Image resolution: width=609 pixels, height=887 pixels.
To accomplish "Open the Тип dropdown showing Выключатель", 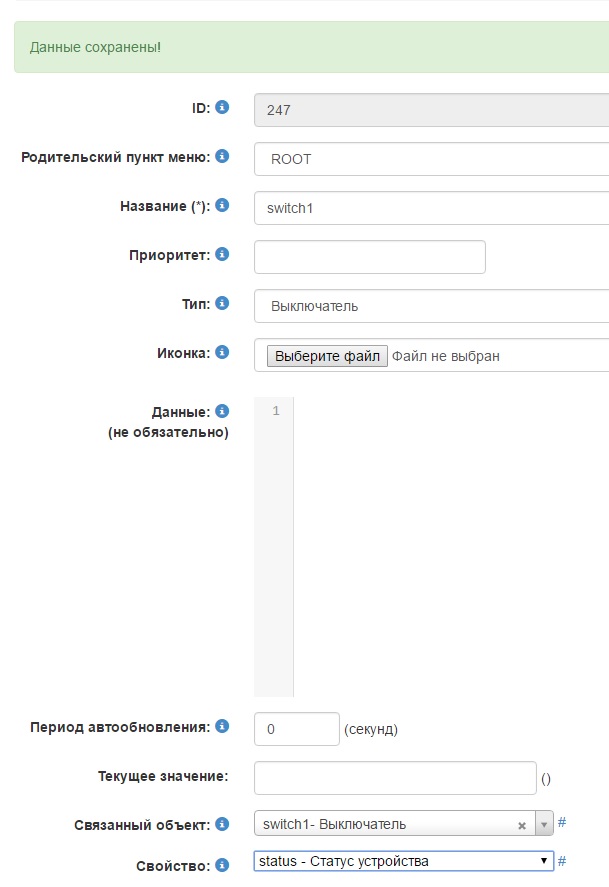I will point(431,306).
